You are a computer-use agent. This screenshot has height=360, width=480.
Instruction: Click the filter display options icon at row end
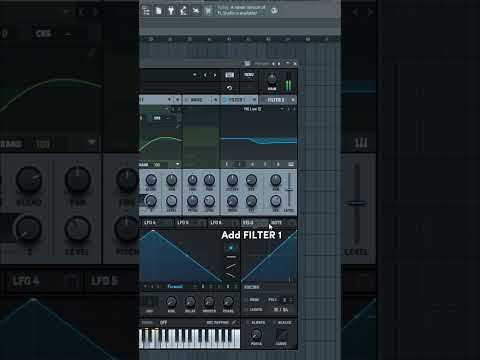291,164
